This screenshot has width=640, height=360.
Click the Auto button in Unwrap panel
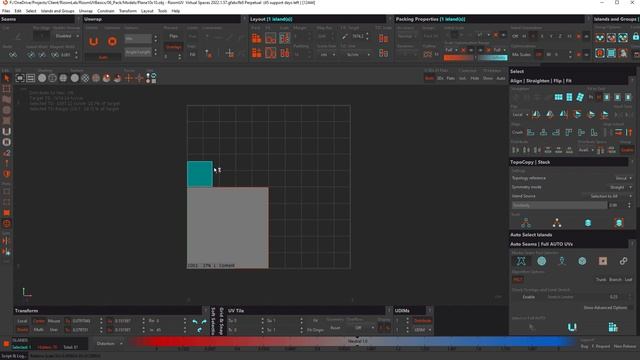point(103,58)
